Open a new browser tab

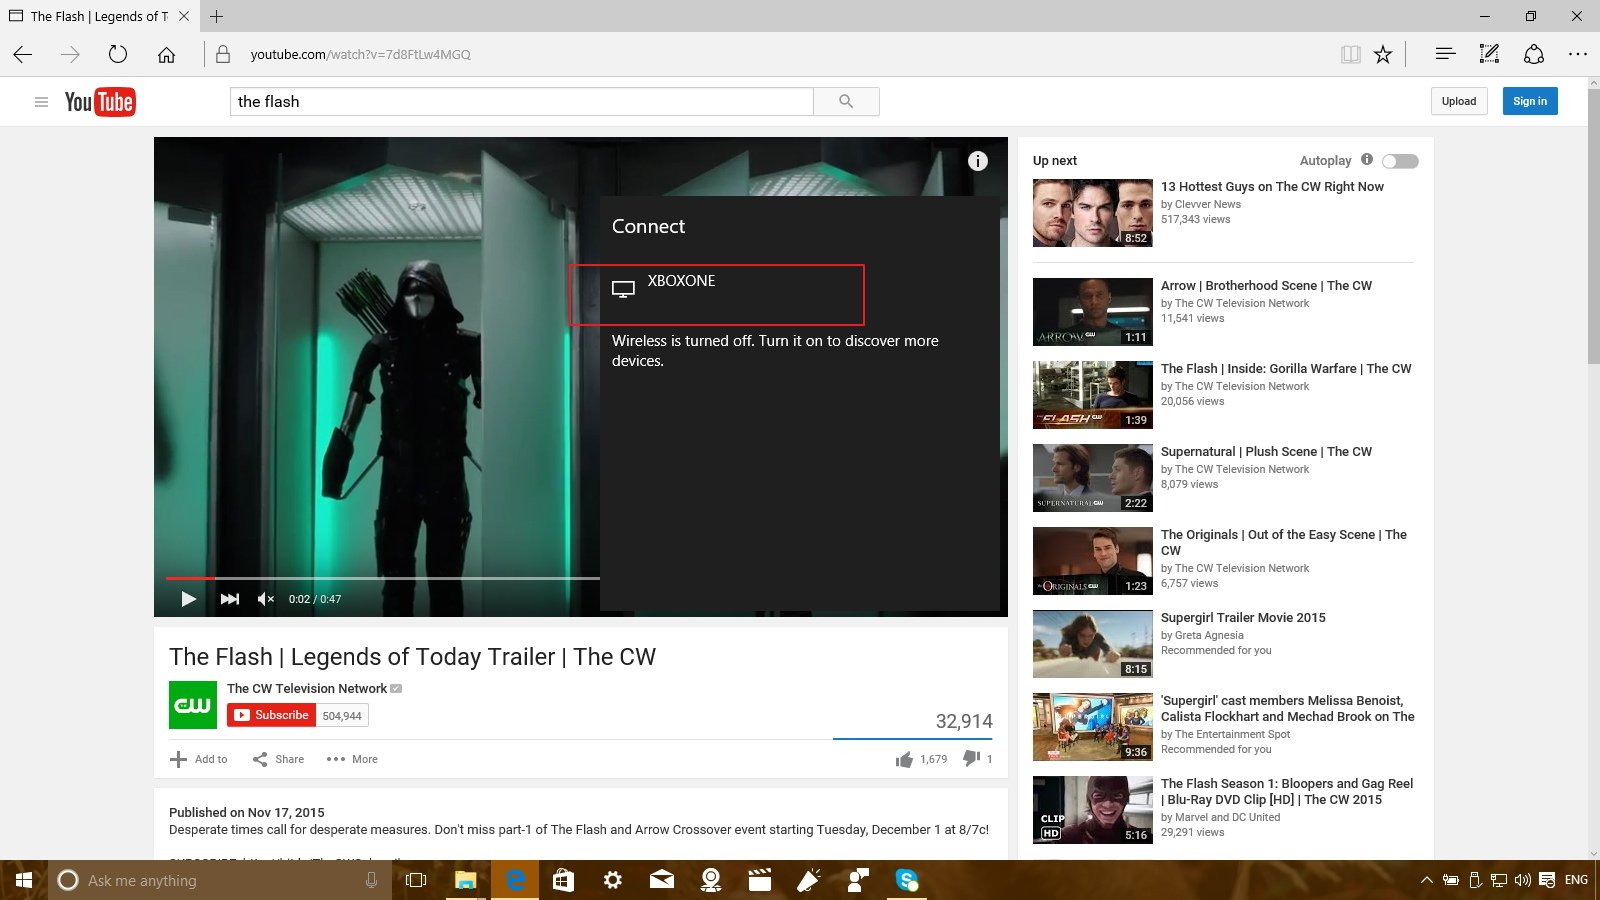coord(216,16)
